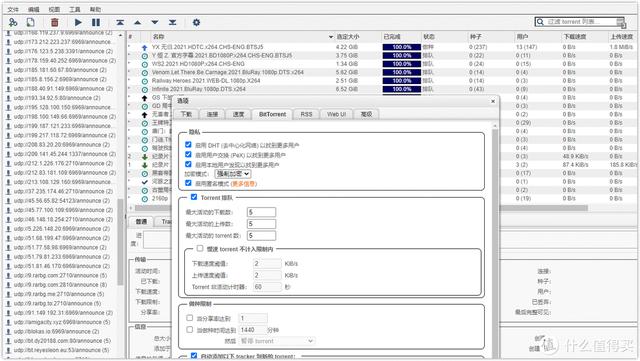Click tracker icon for udp://amigacity.xyz
The image size is (640, 361).
coord(8,322)
